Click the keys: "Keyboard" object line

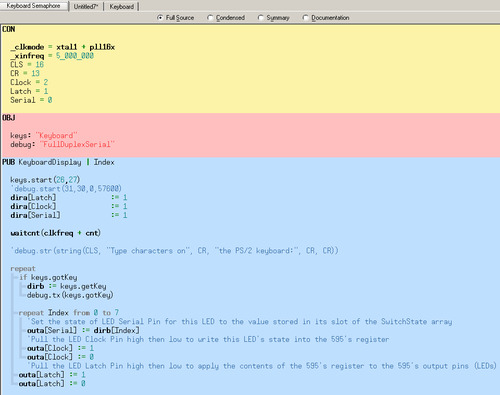click(44, 136)
